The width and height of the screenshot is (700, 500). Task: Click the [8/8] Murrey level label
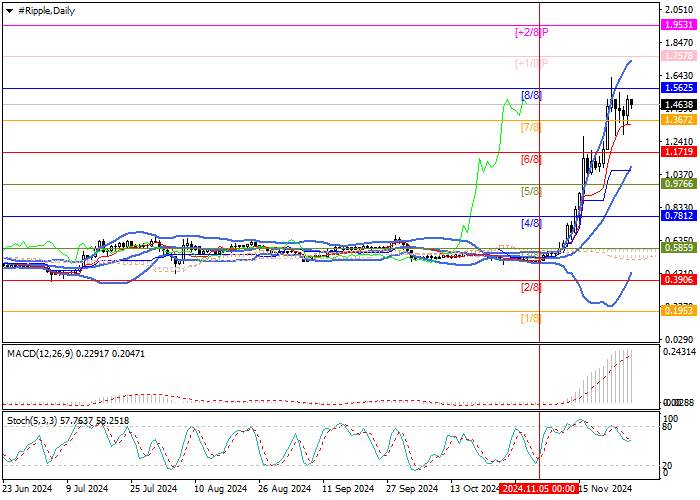[531, 95]
